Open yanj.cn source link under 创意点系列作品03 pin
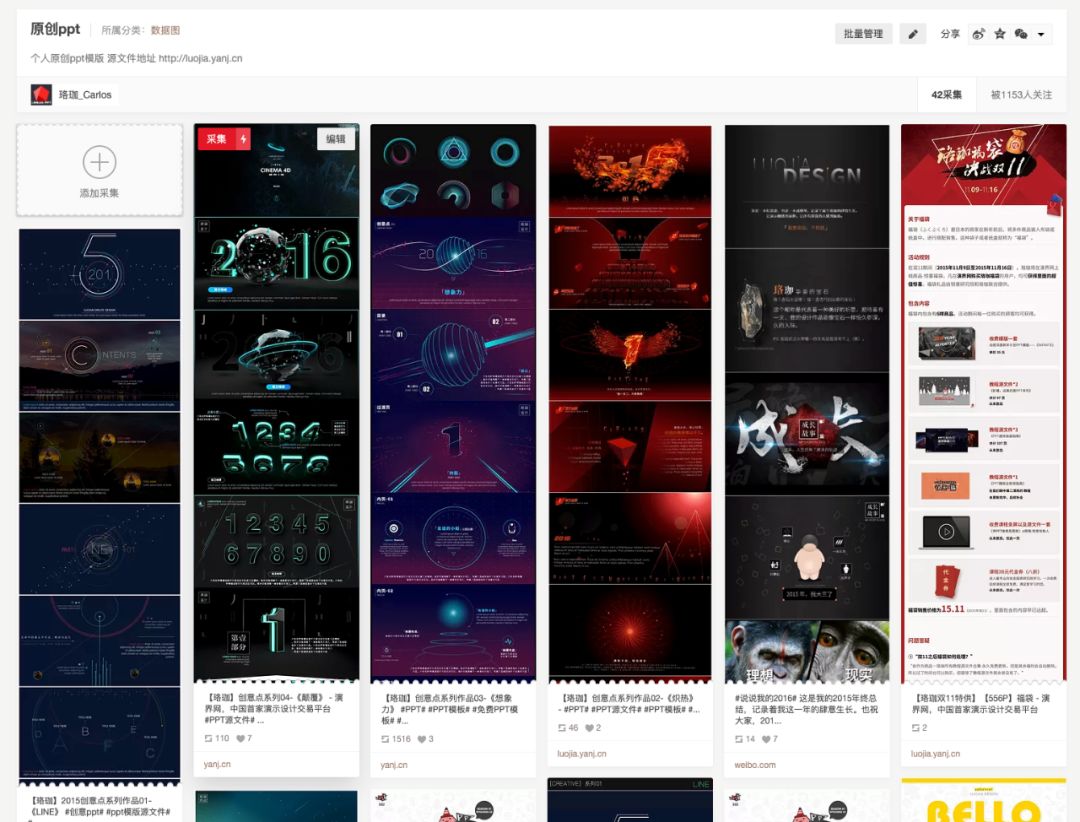1080x822 pixels. click(393, 765)
